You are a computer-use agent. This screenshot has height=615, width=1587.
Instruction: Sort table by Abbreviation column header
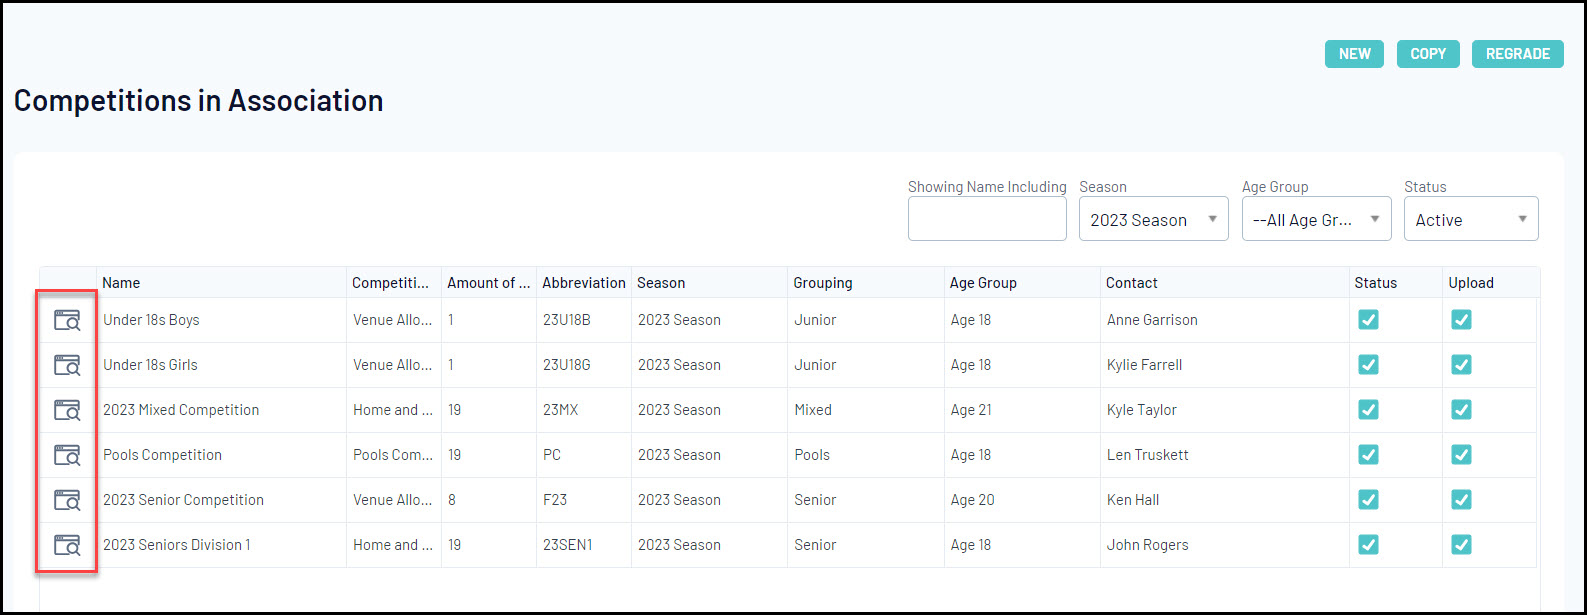click(584, 283)
